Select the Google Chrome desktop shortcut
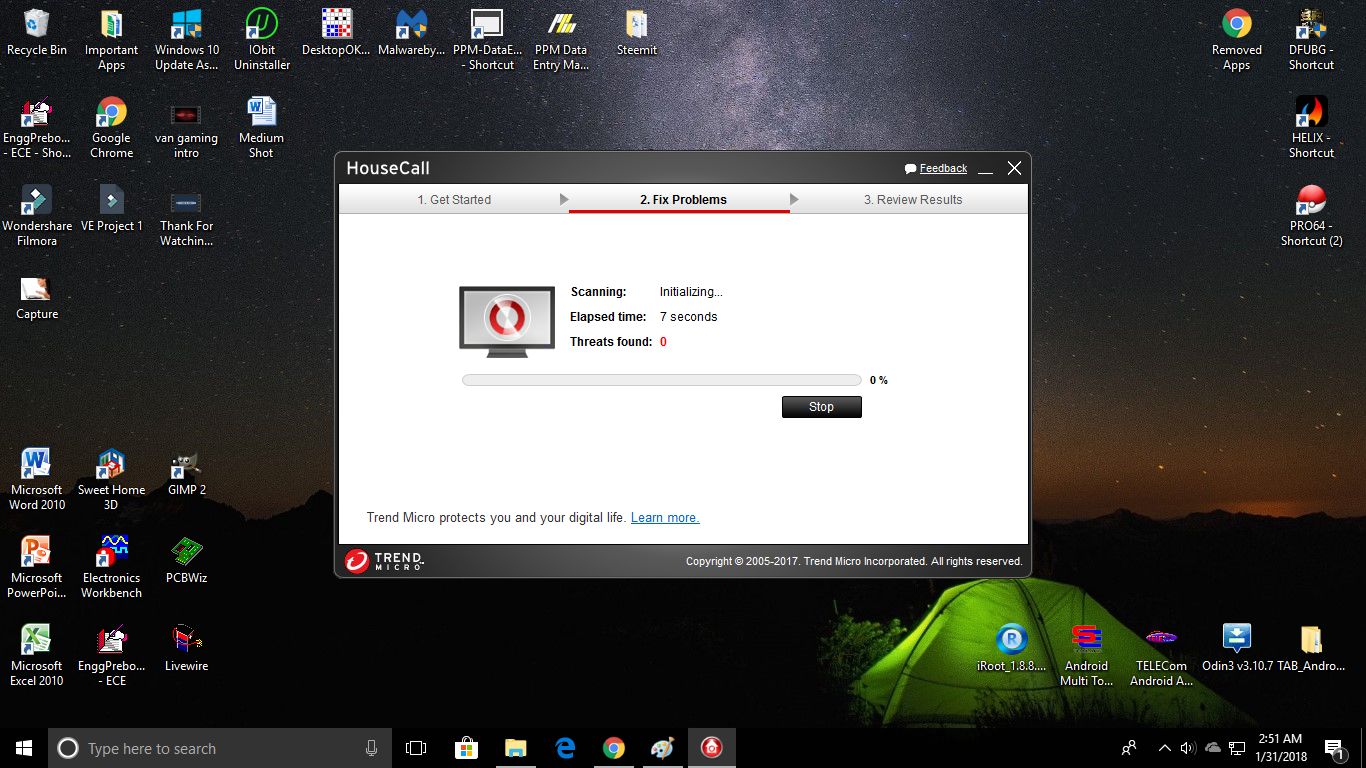This screenshot has width=1366, height=768. pyautogui.click(x=111, y=128)
